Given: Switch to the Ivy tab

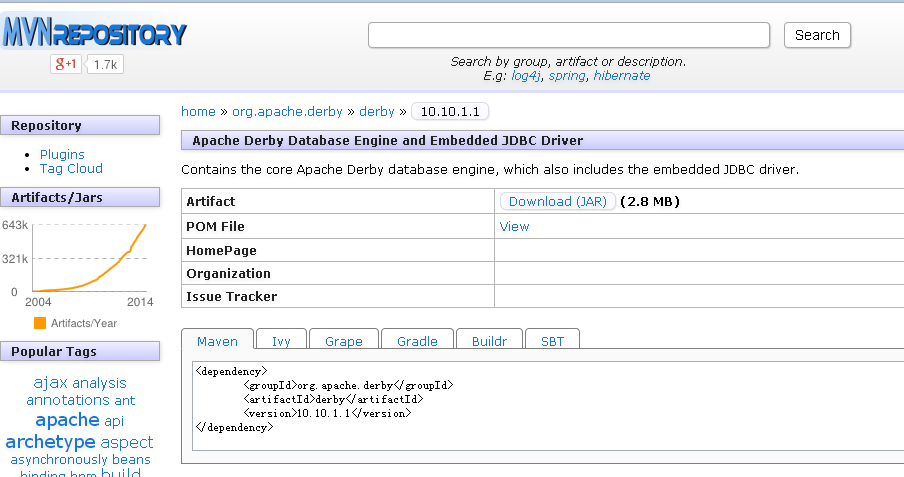Looking at the screenshot, I should [281, 341].
